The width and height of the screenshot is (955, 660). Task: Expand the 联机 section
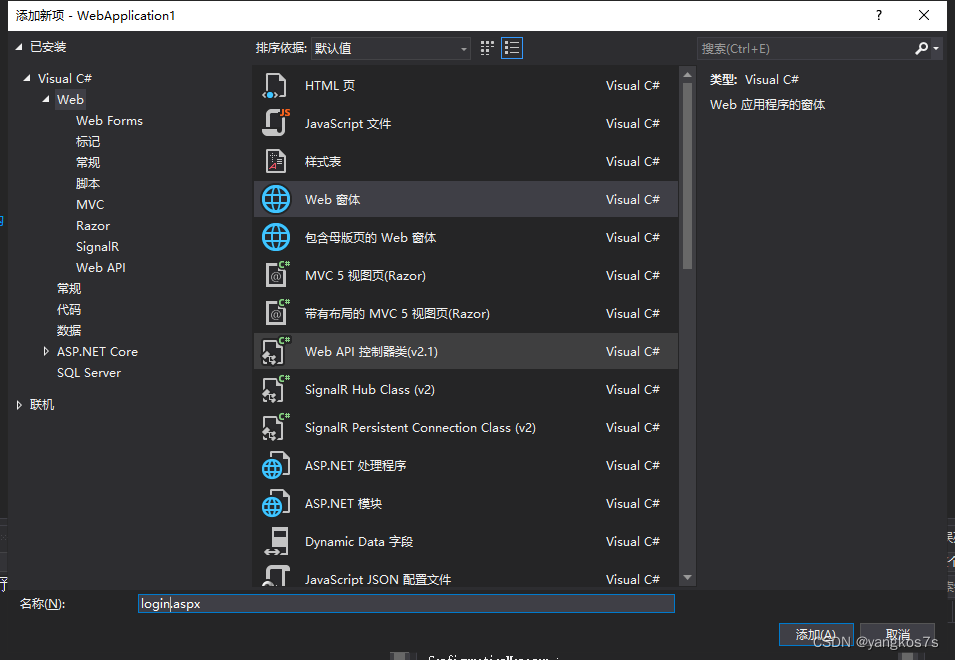(17, 404)
